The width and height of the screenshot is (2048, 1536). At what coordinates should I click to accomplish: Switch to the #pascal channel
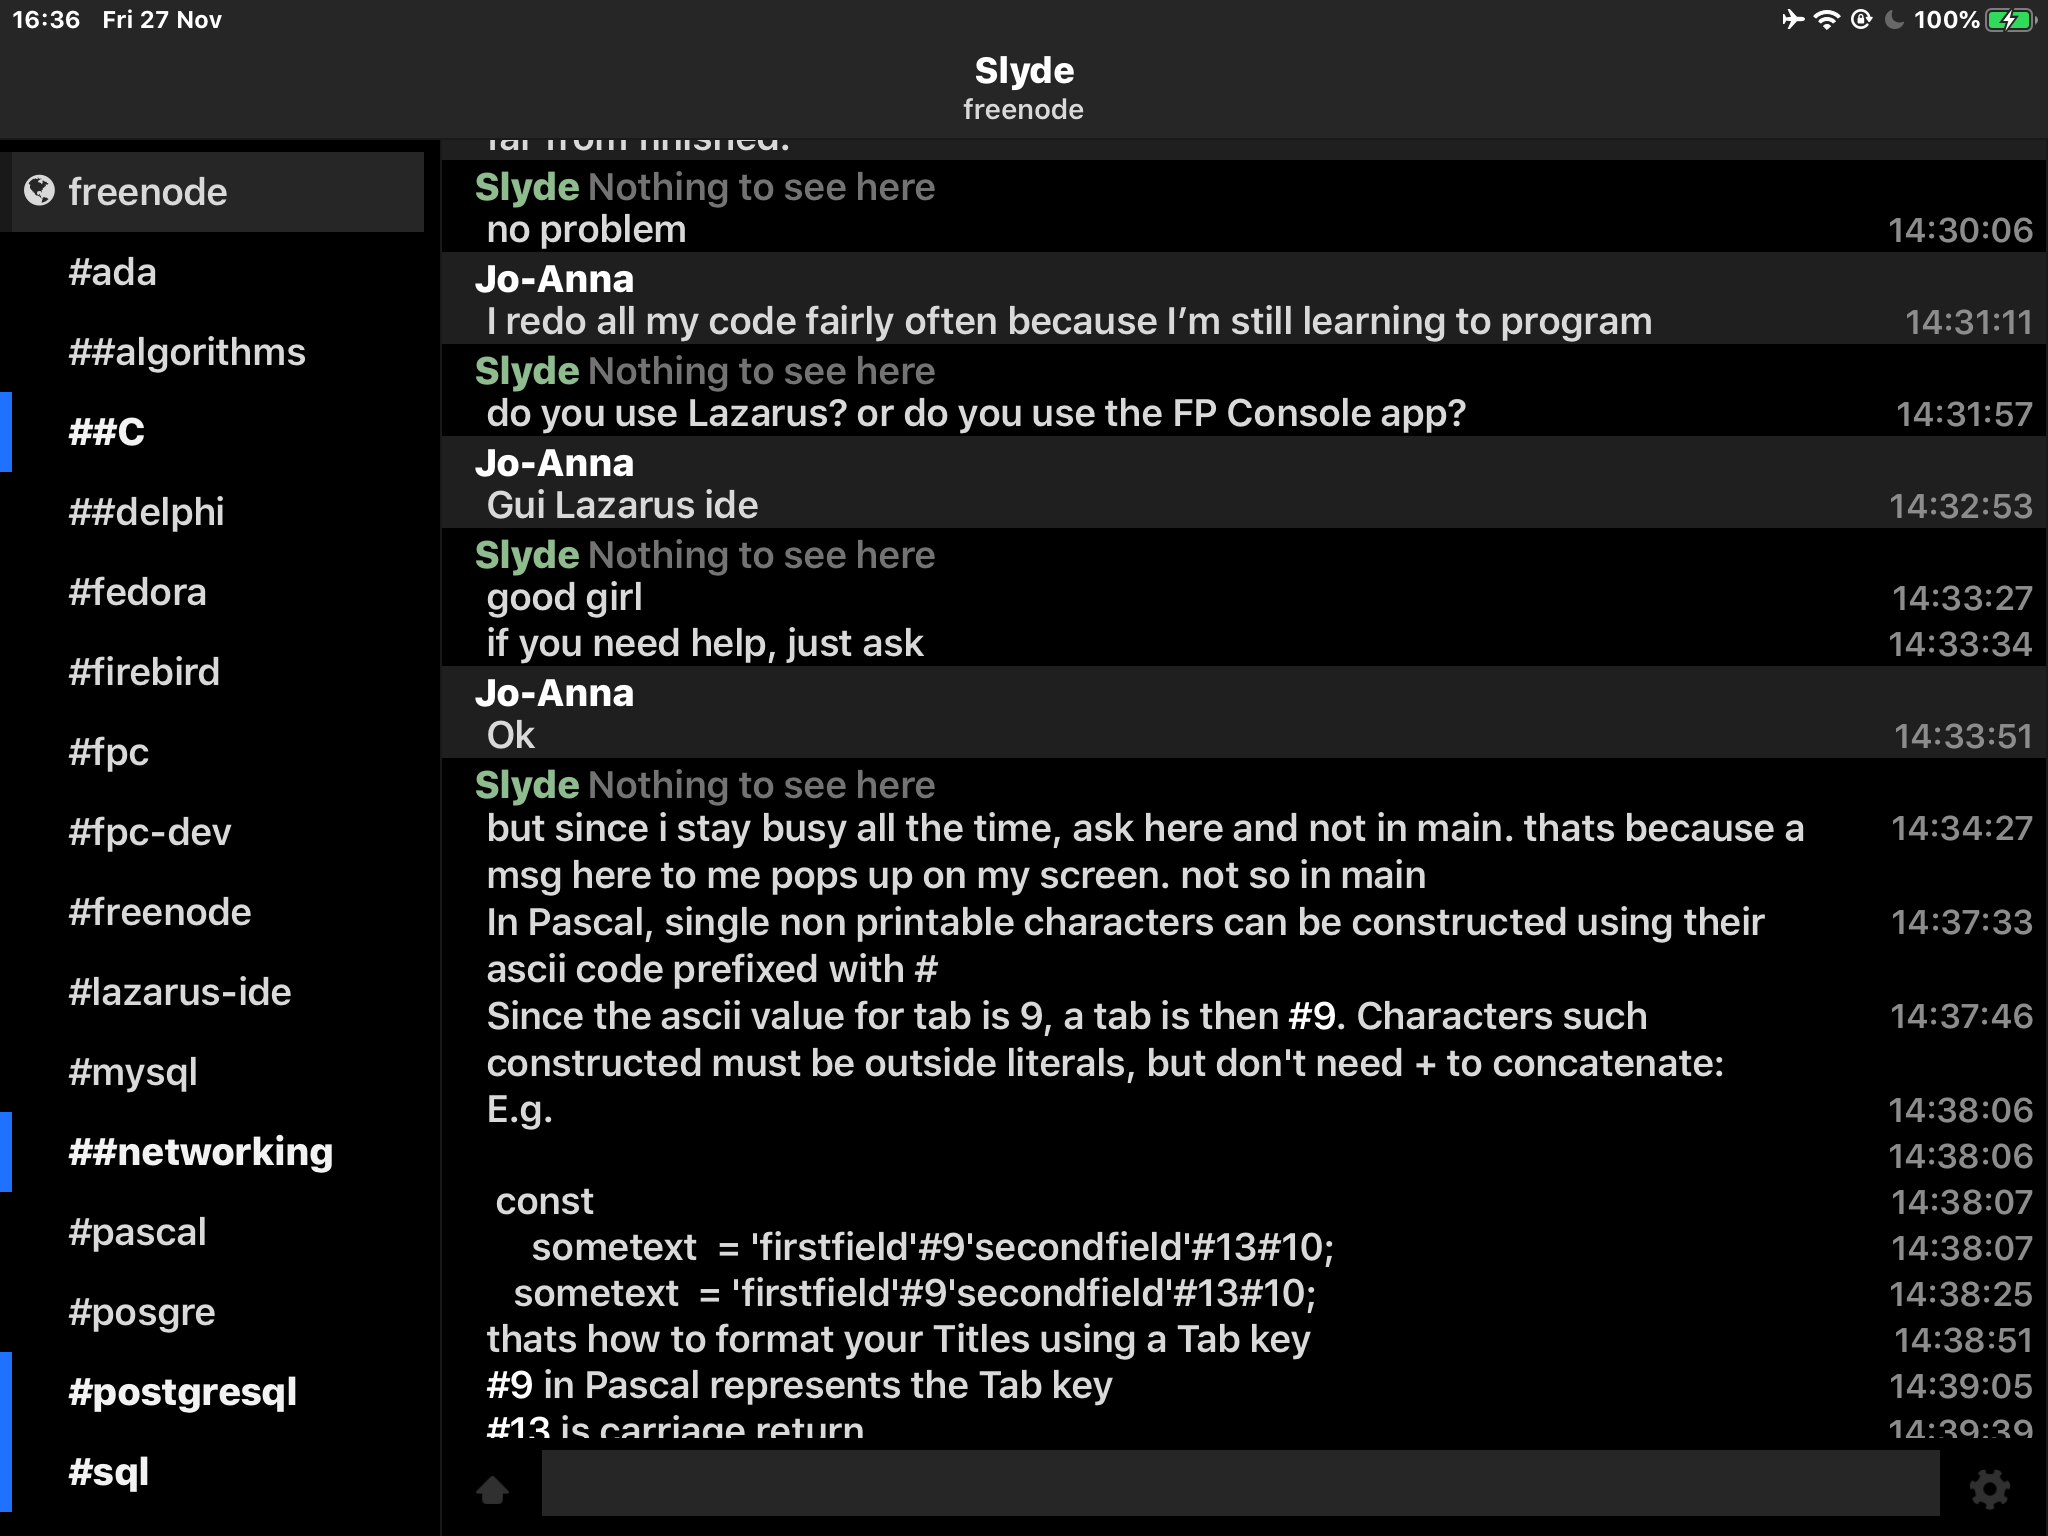point(218,1232)
